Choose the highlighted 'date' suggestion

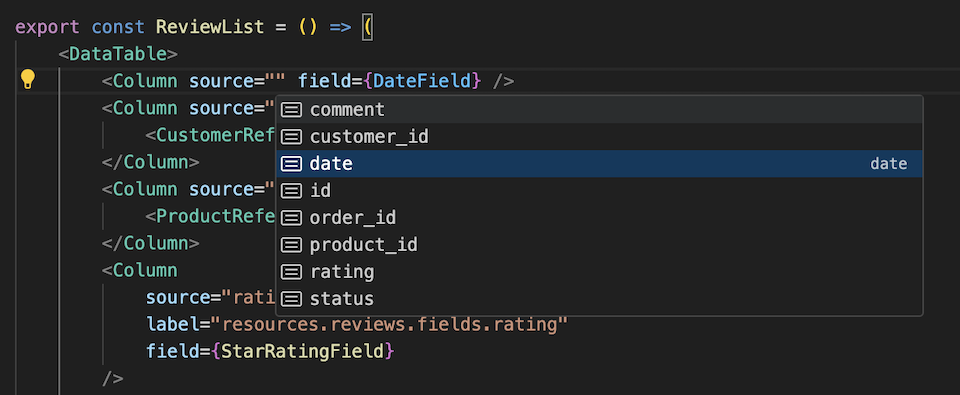(x=599, y=164)
